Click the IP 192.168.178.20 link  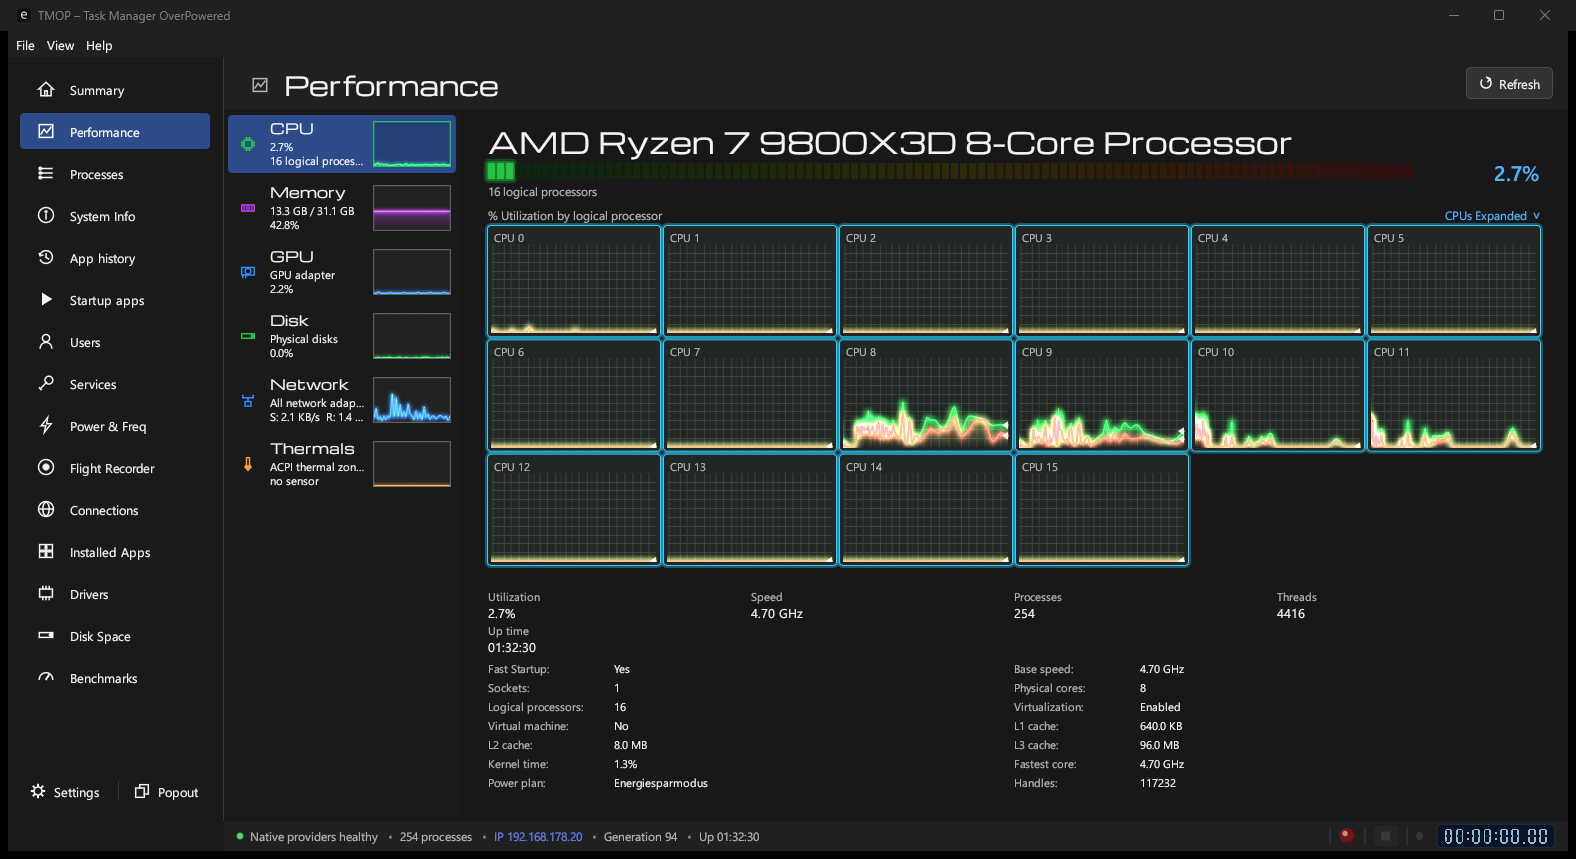[538, 837]
